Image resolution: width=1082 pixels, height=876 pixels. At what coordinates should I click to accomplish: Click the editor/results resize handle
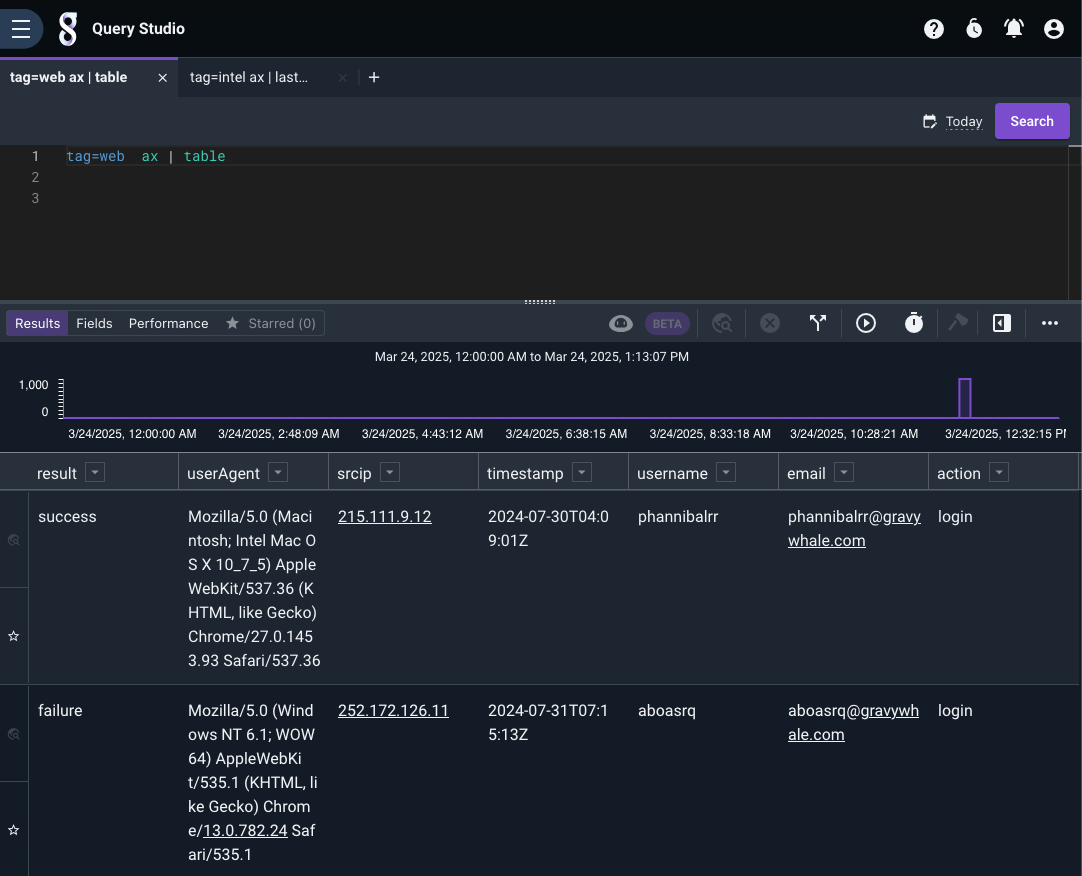pos(540,302)
